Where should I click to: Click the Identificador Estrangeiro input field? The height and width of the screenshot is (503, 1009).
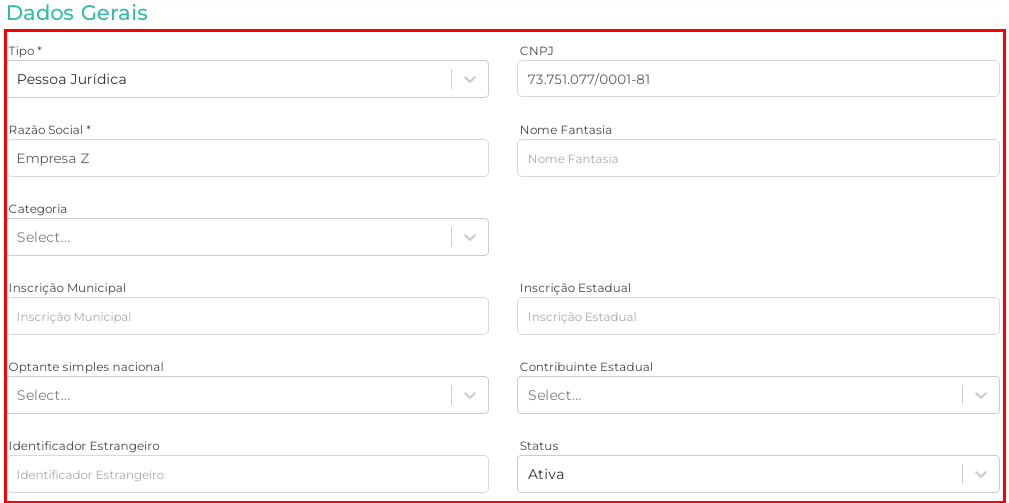[247, 474]
